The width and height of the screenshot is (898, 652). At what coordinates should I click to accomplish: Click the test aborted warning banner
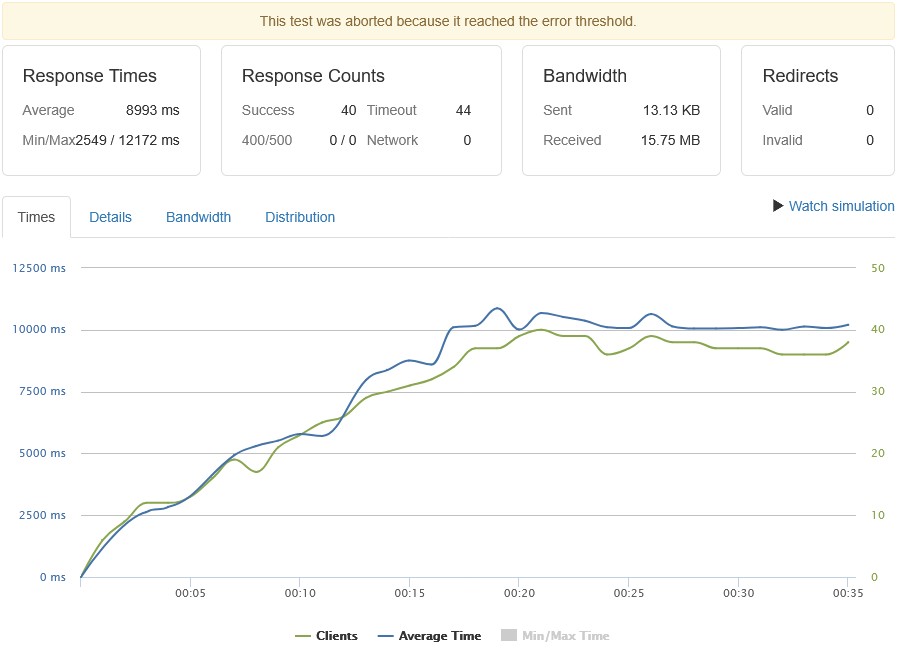point(448,21)
